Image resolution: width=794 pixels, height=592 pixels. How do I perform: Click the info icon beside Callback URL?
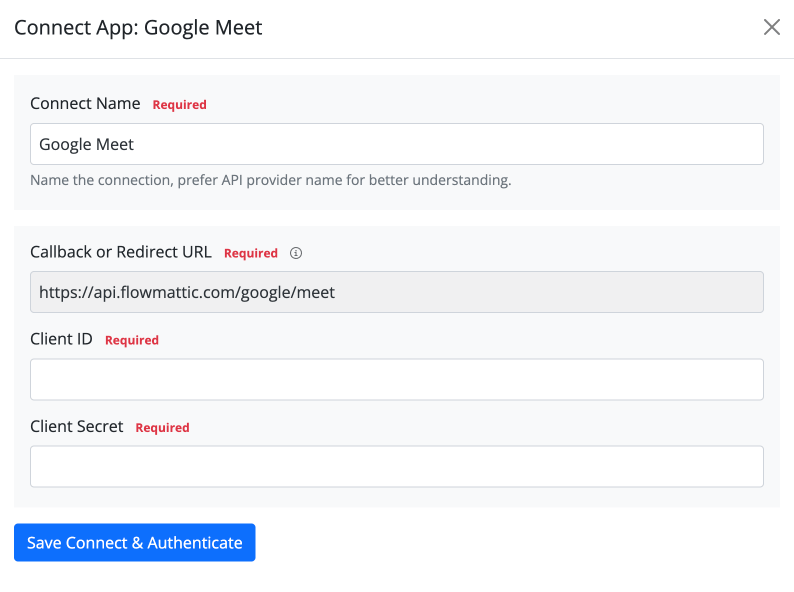(295, 253)
